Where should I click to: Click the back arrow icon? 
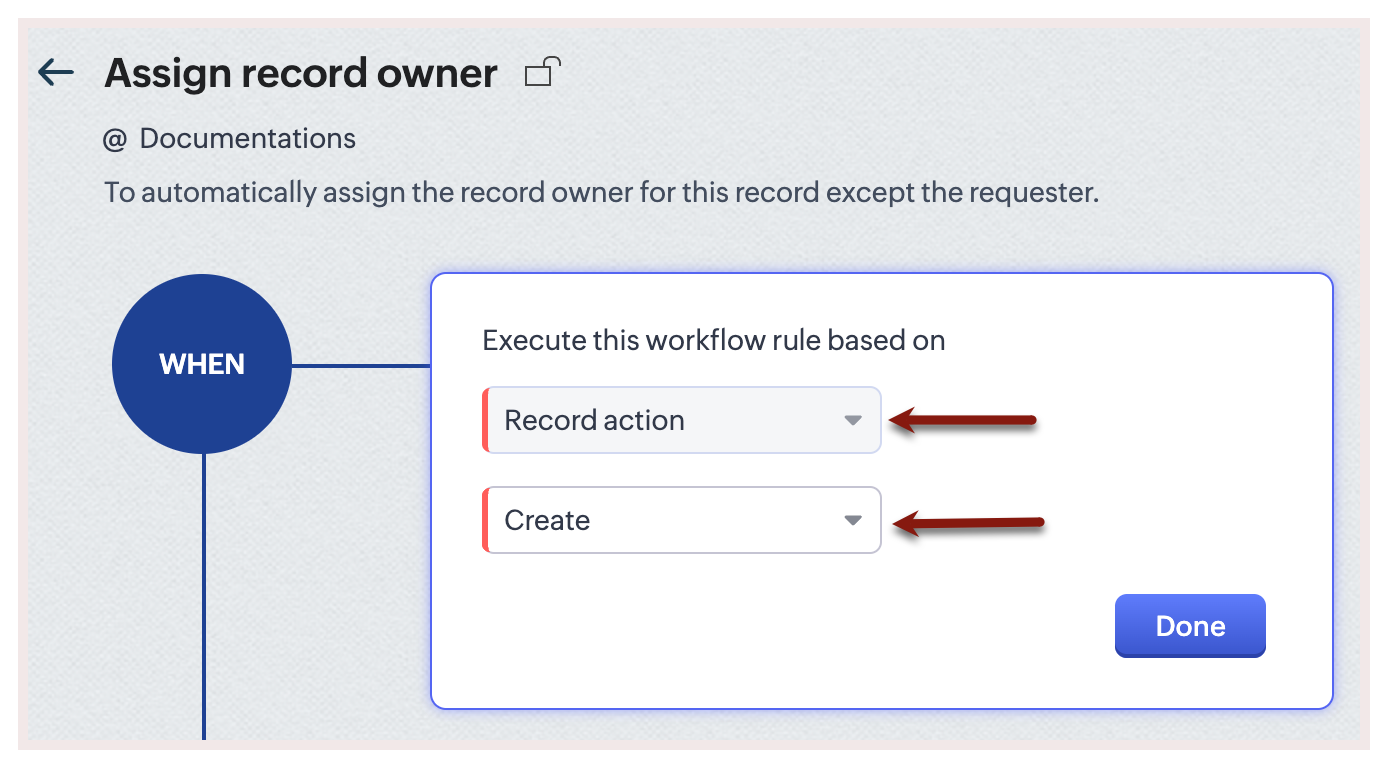[56, 72]
